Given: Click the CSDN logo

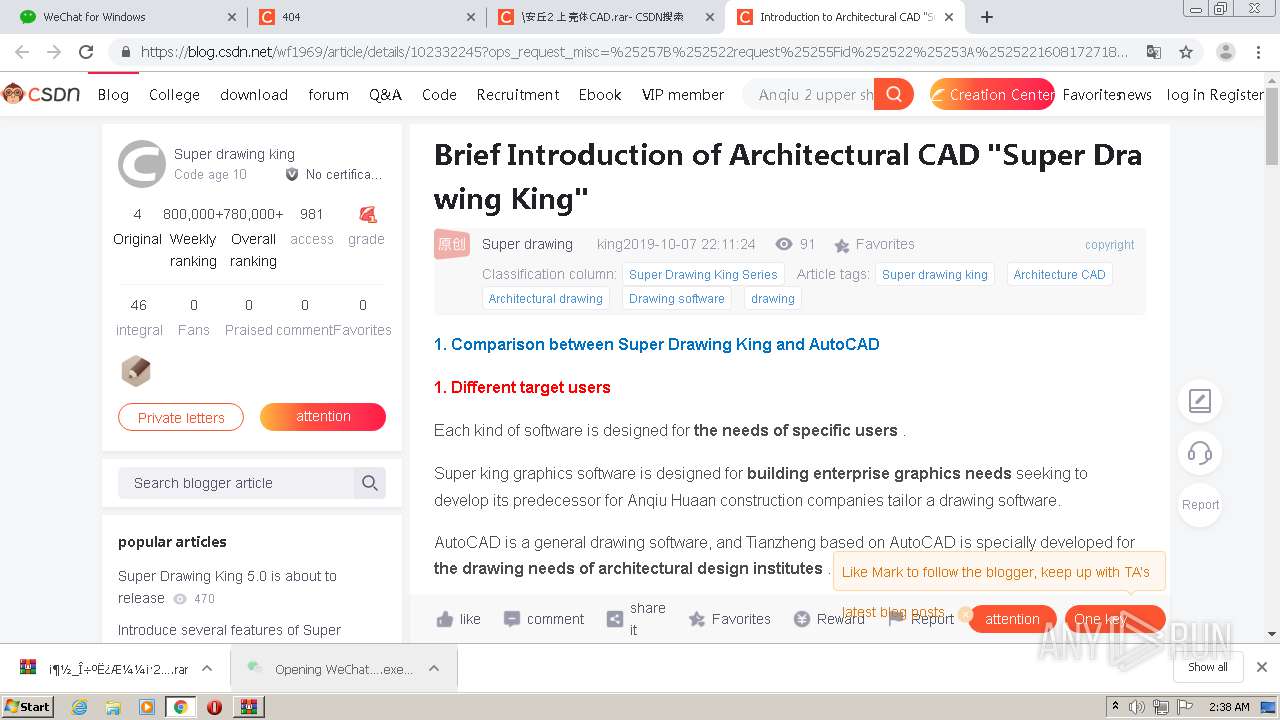Looking at the screenshot, I should pyautogui.click(x=41, y=94).
